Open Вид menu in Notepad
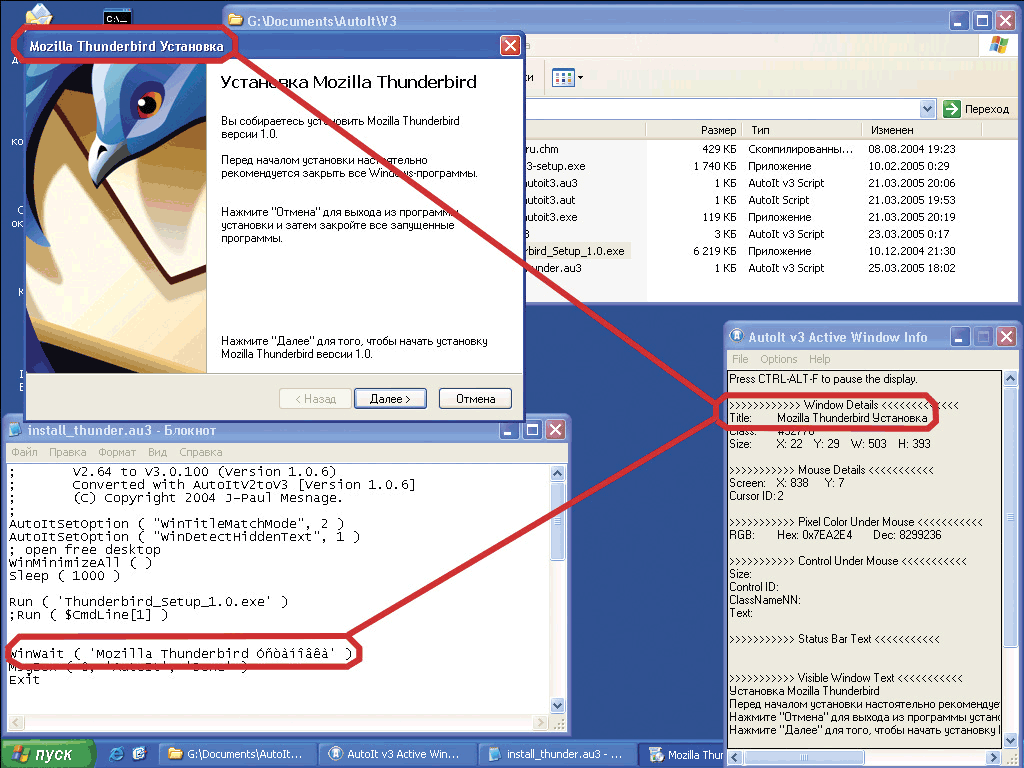 click(157, 452)
